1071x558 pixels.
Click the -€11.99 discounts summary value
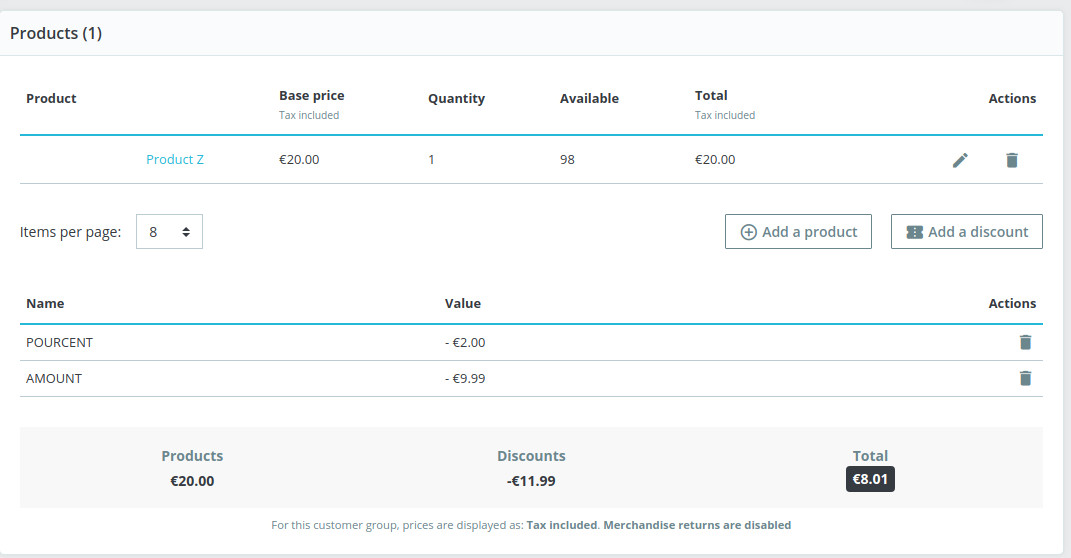coord(531,481)
